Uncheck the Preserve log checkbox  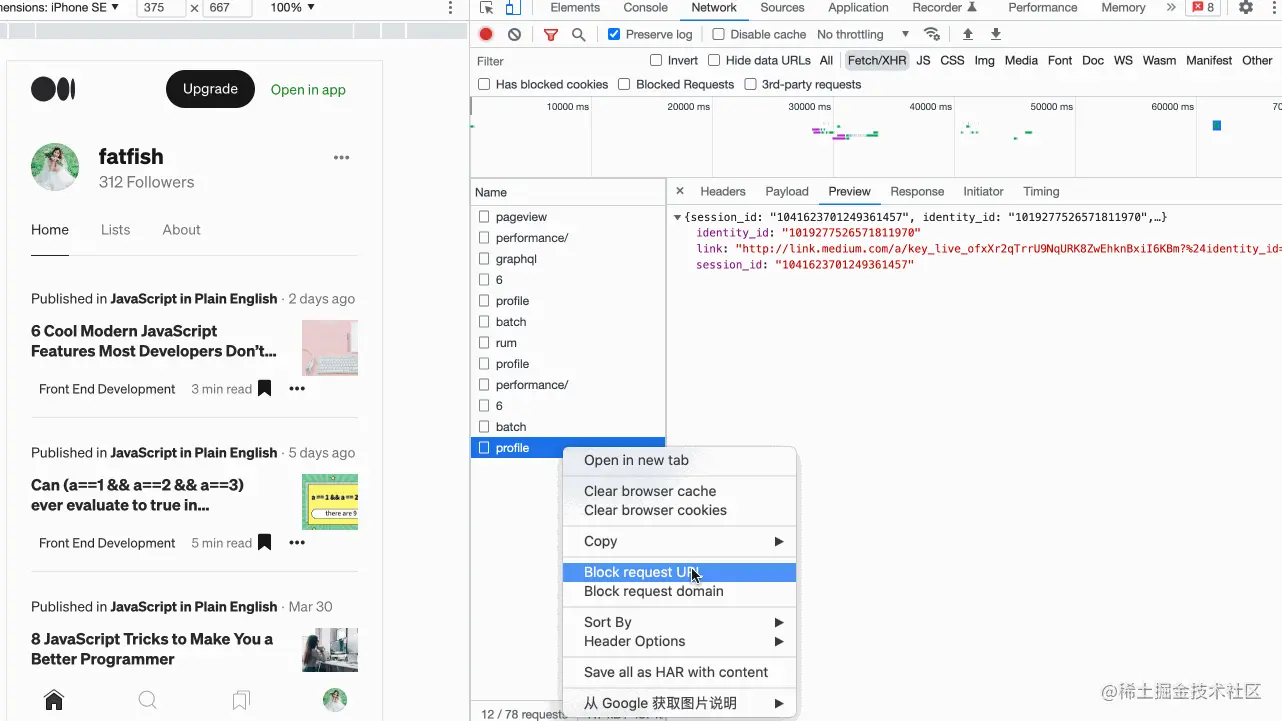coord(613,33)
